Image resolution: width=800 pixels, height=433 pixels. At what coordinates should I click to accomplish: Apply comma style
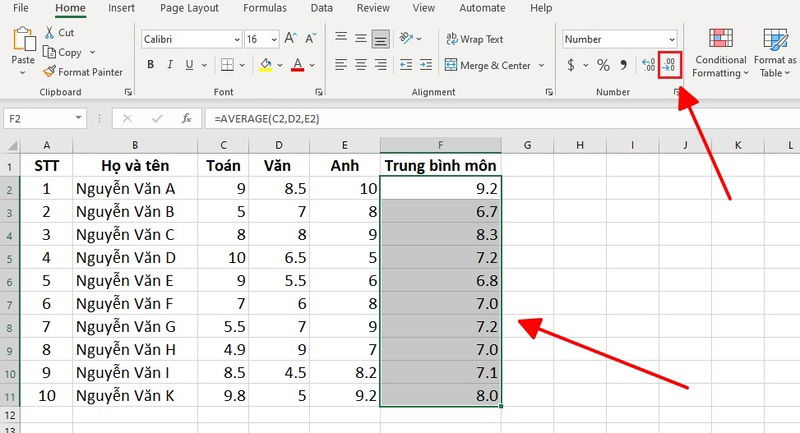[623, 65]
